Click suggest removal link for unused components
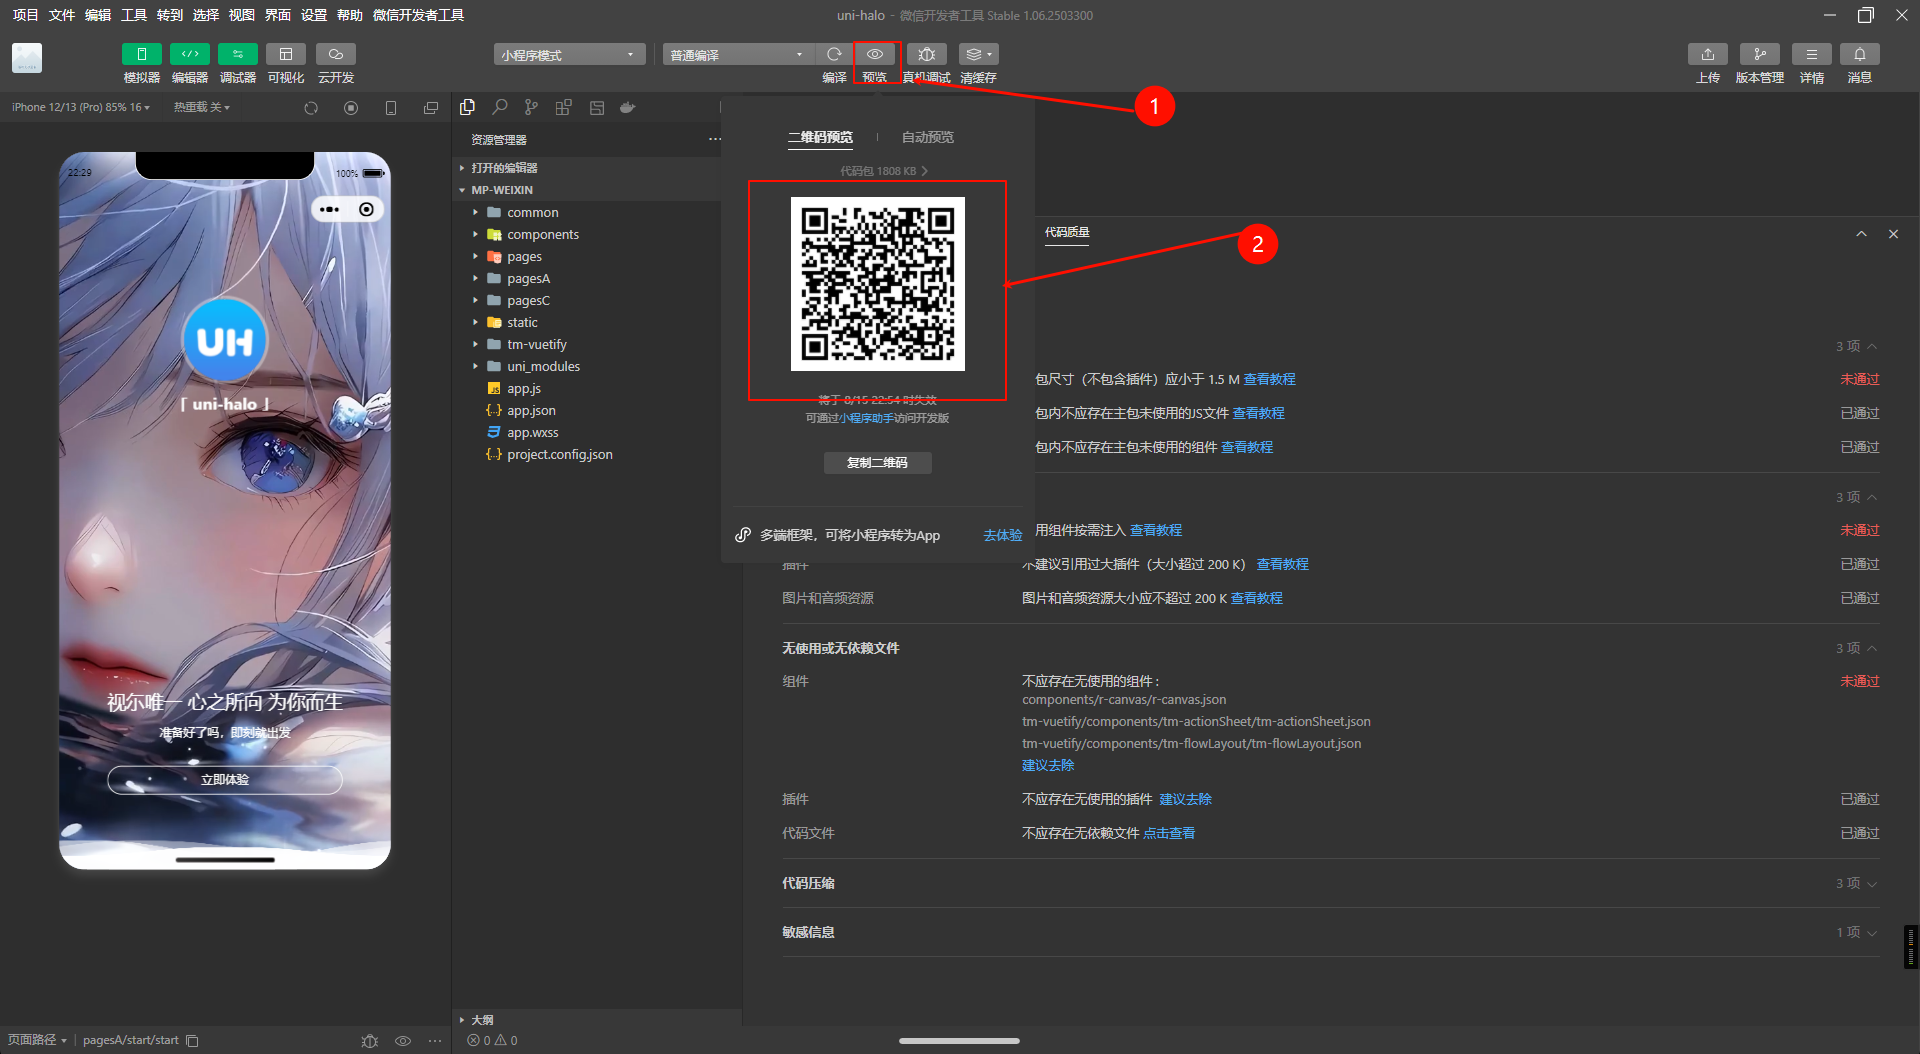The height and width of the screenshot is (1054, 1920). pos(1048,765)
